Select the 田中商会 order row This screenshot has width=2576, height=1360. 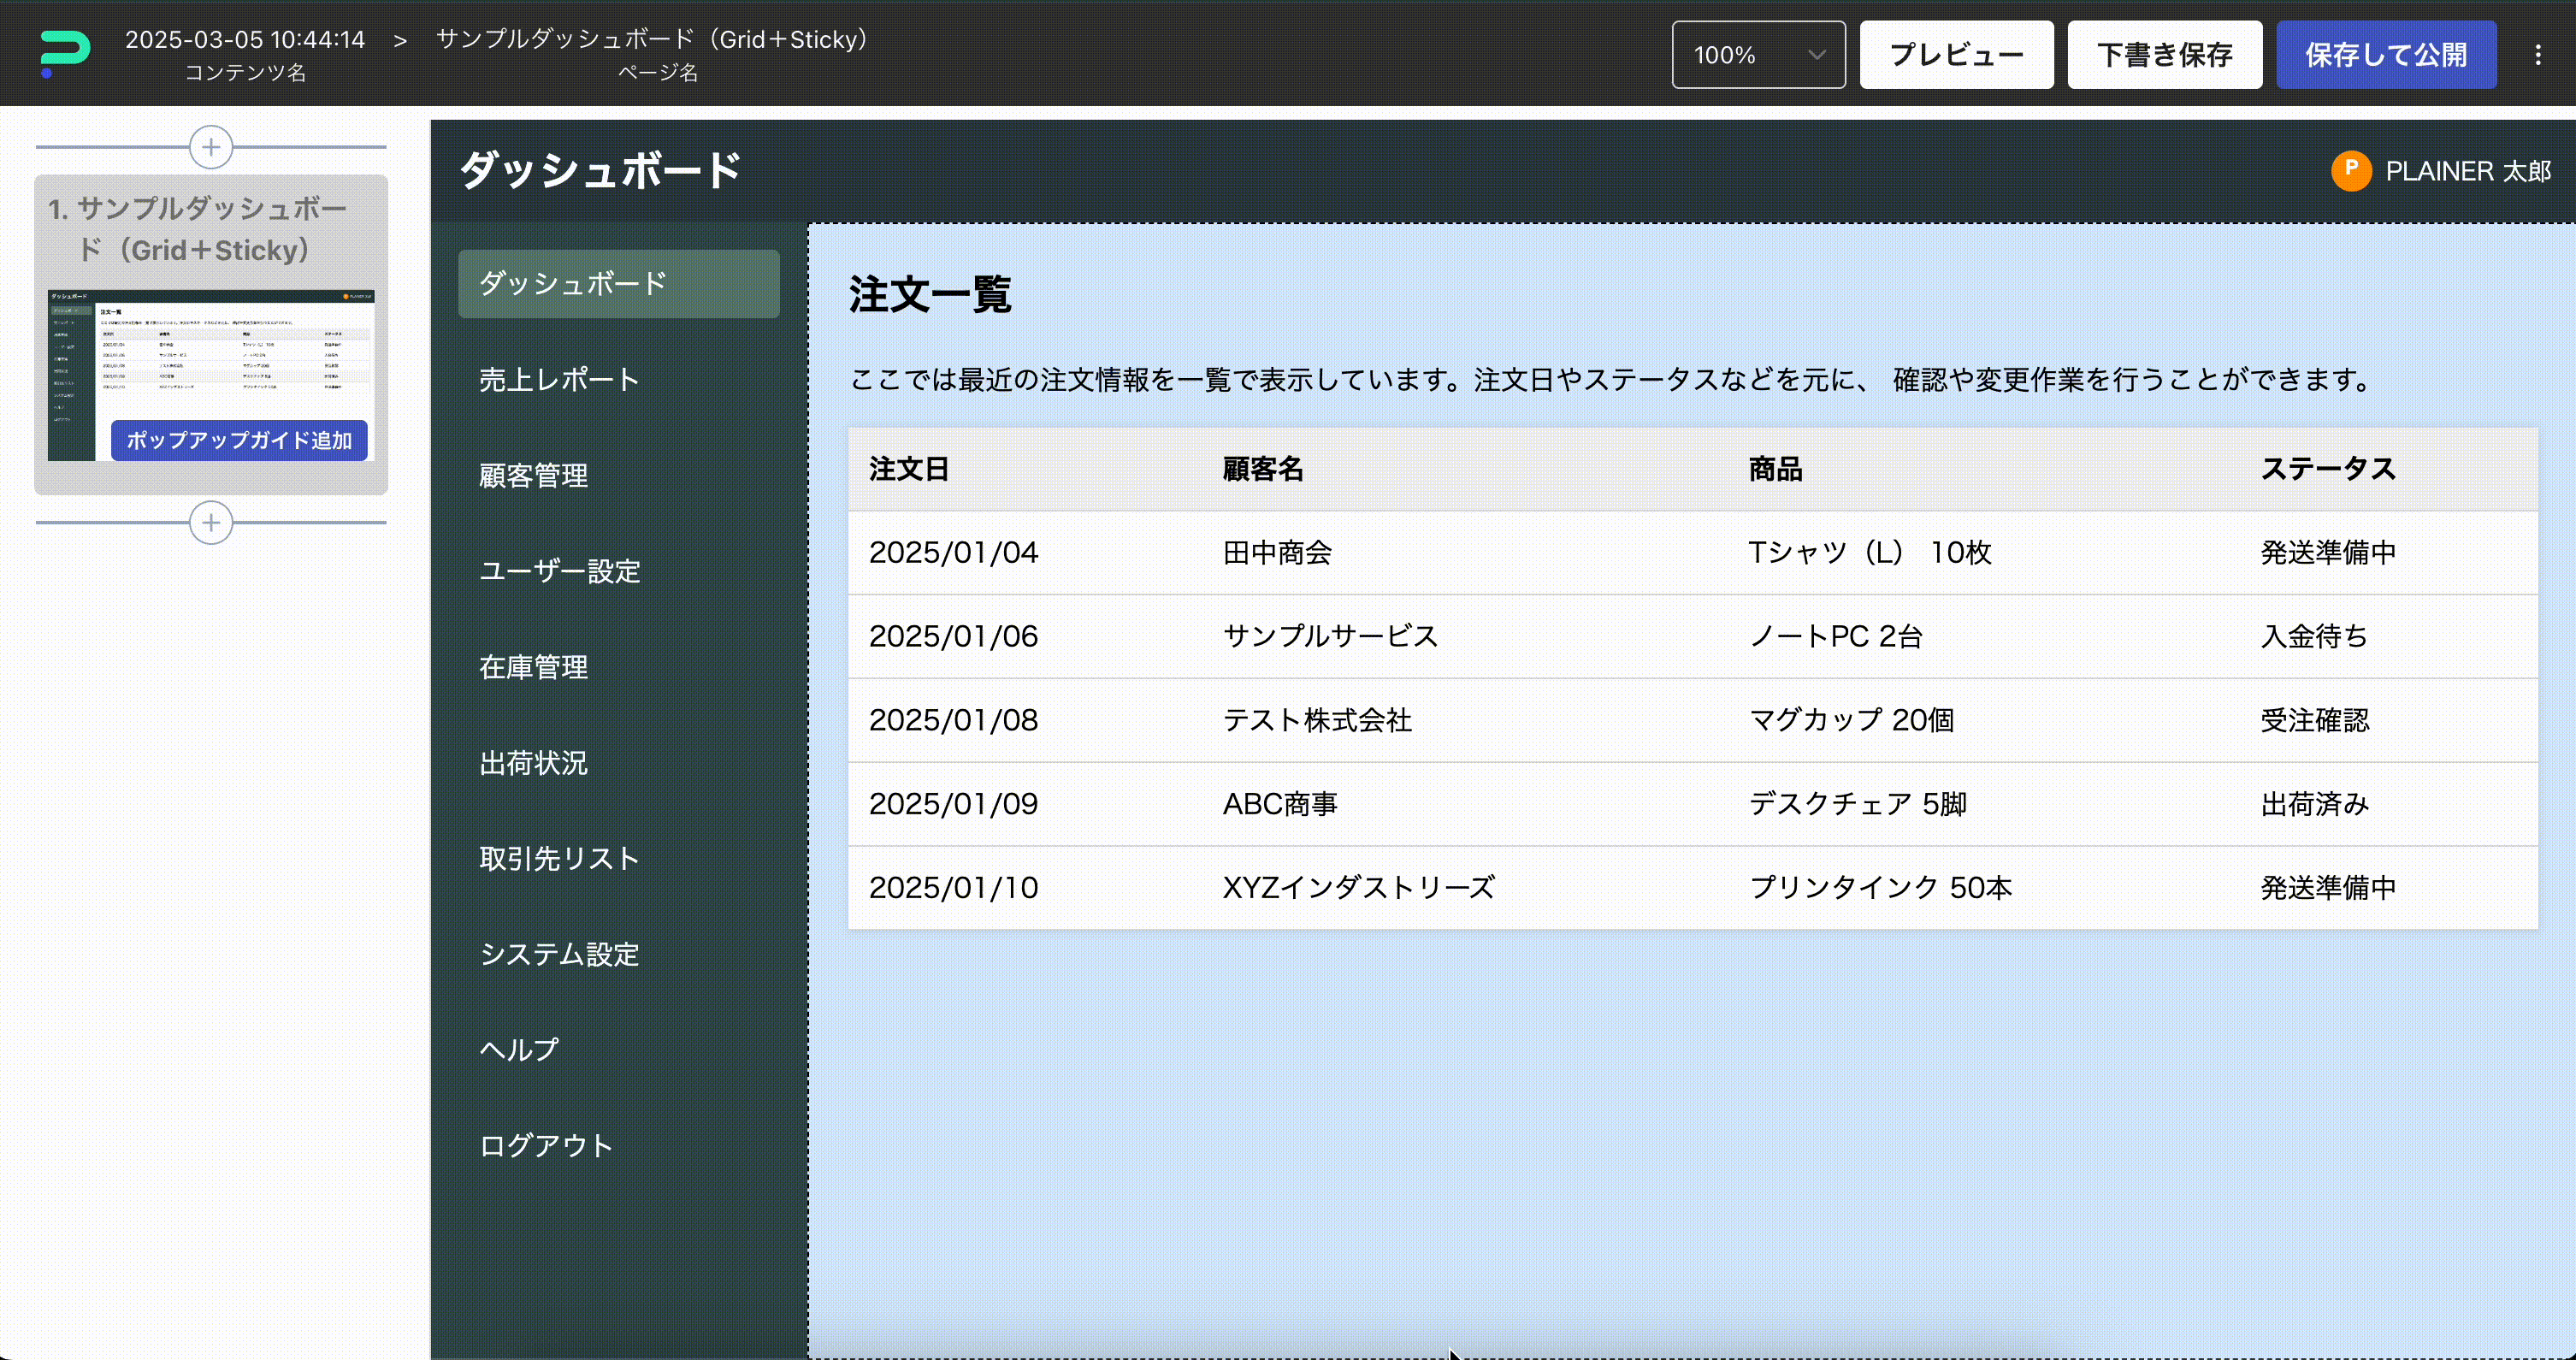[x=1277, y=553]
